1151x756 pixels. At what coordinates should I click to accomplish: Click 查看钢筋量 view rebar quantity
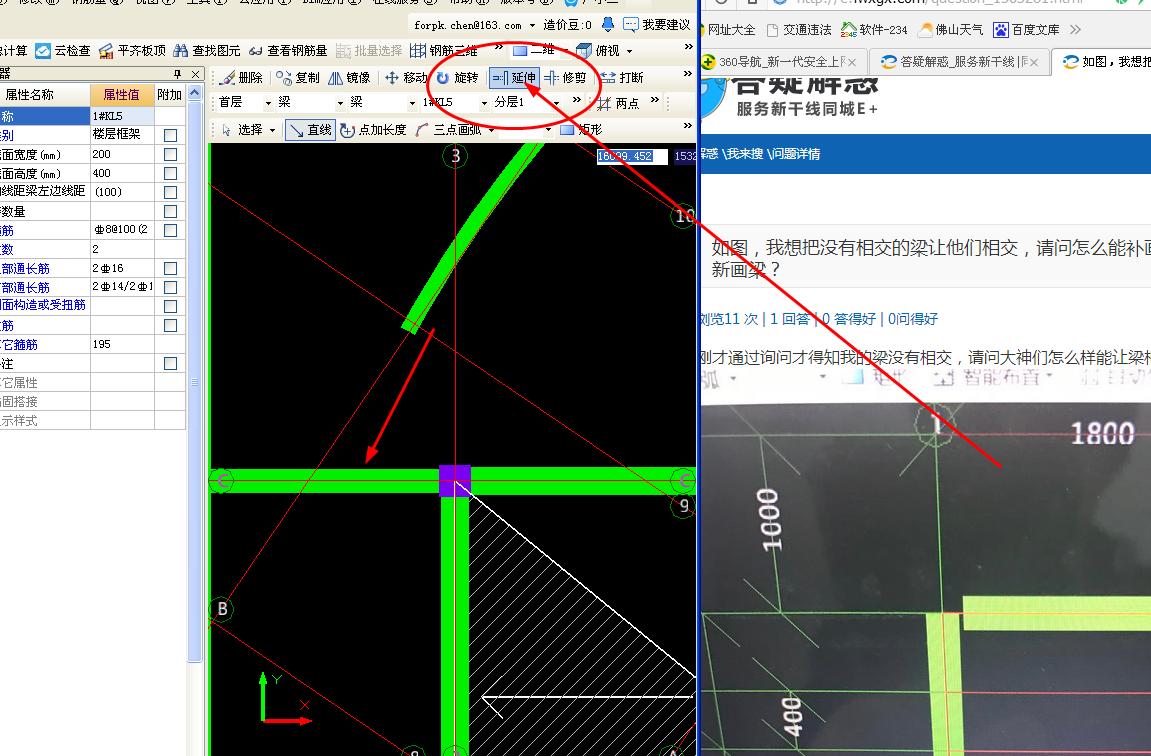(288, 51)
